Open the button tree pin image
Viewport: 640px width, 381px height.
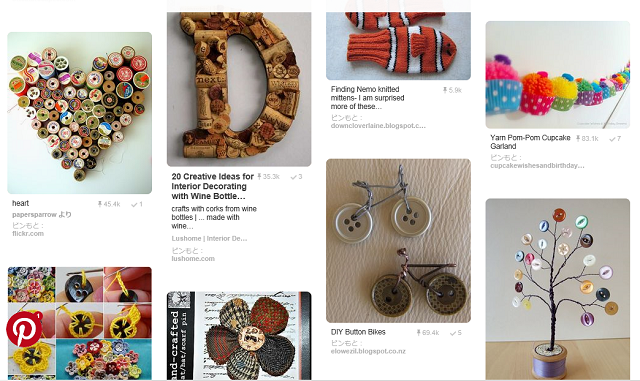tap(558, 289)
